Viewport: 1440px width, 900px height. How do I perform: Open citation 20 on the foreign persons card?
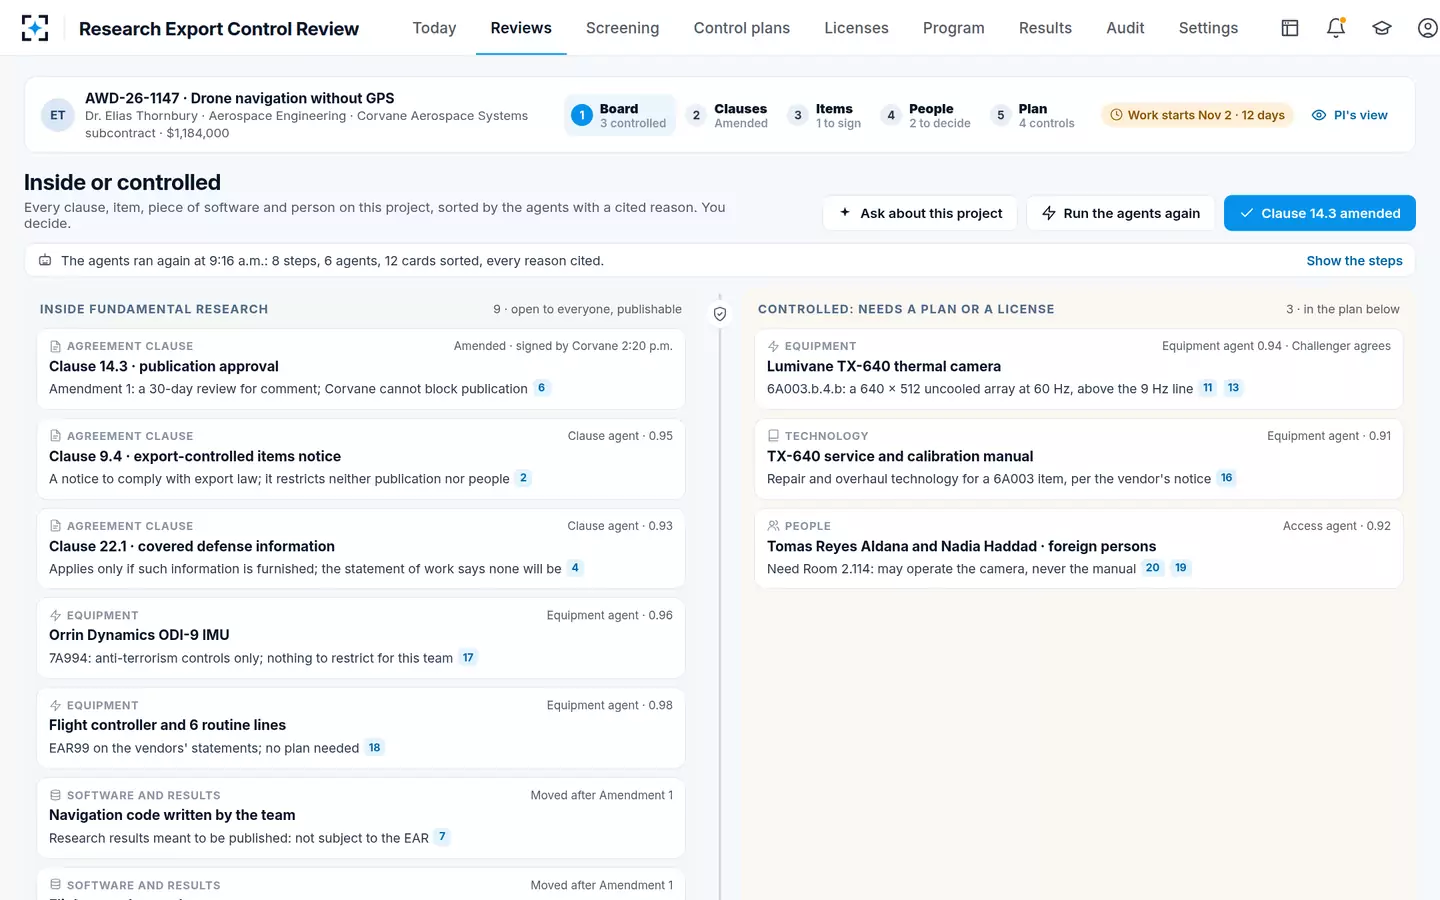click(1153, 568)
